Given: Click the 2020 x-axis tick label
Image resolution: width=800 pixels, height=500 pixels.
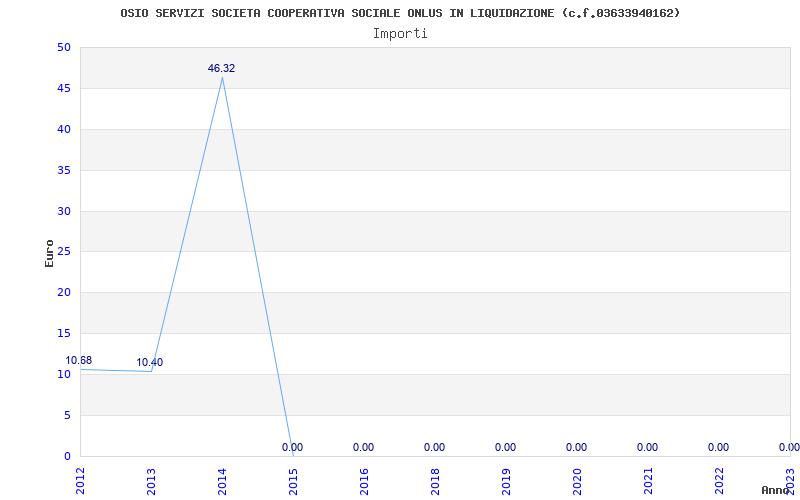Looking at the screenshot, I should pyautogui.click(x=577, y=481).
